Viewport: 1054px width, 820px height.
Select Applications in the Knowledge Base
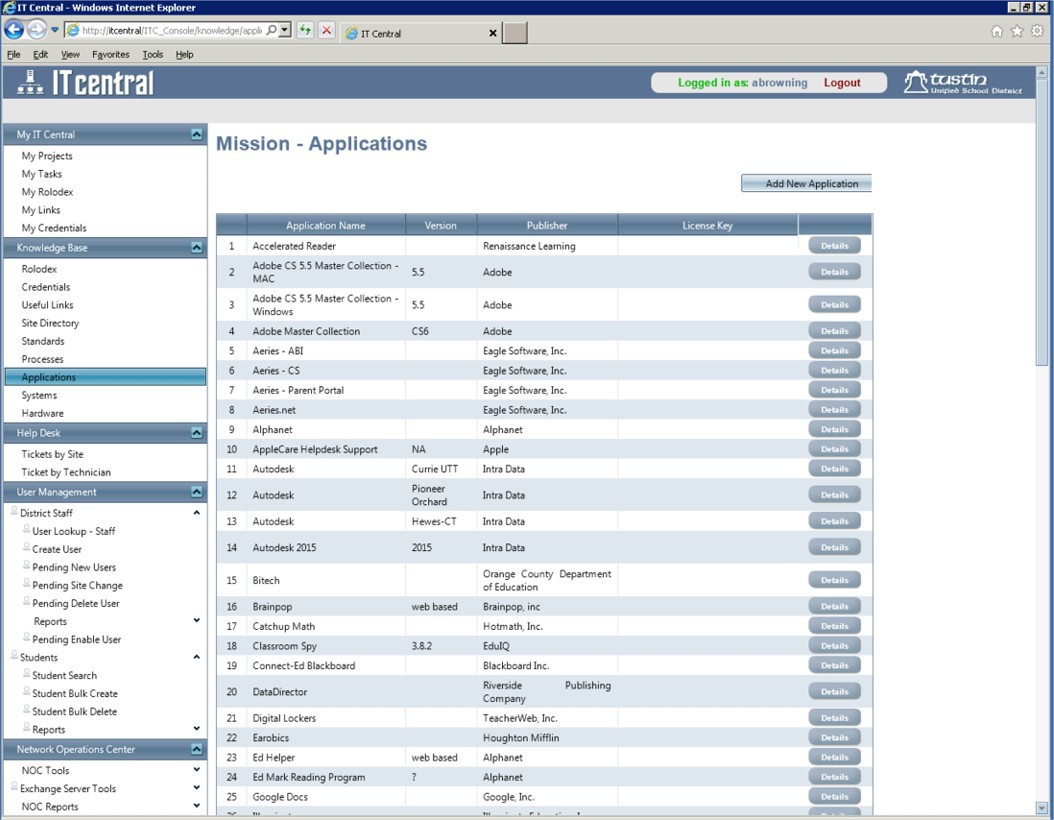coord(106,377)
